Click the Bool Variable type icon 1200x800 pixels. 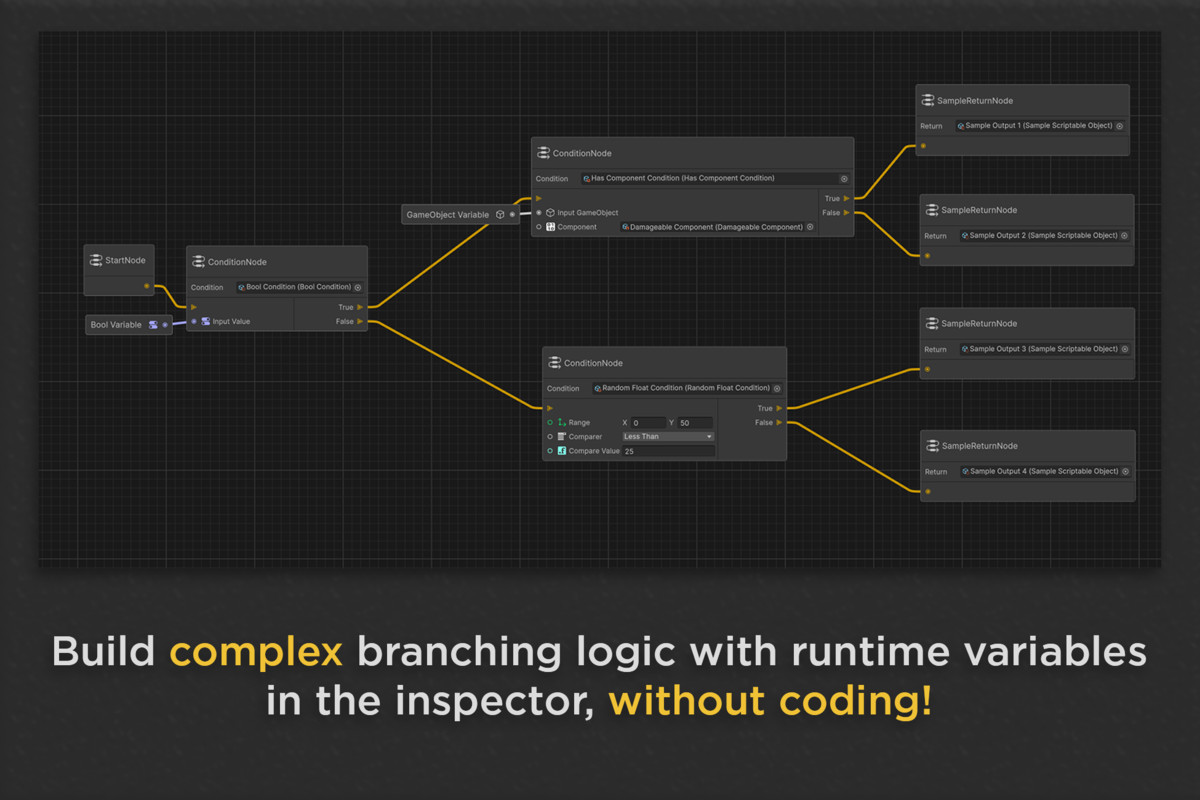153,325
